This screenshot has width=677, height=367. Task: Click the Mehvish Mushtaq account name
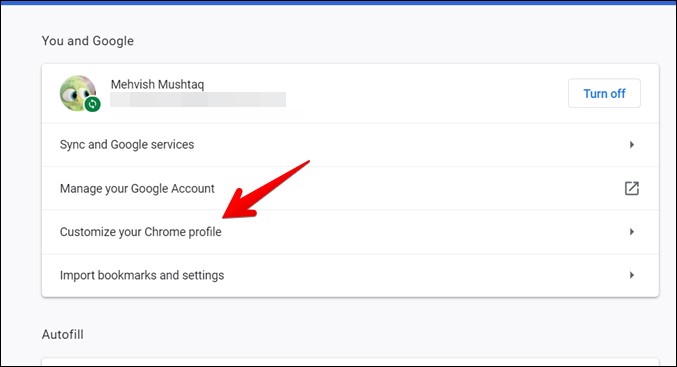point(157,84)
